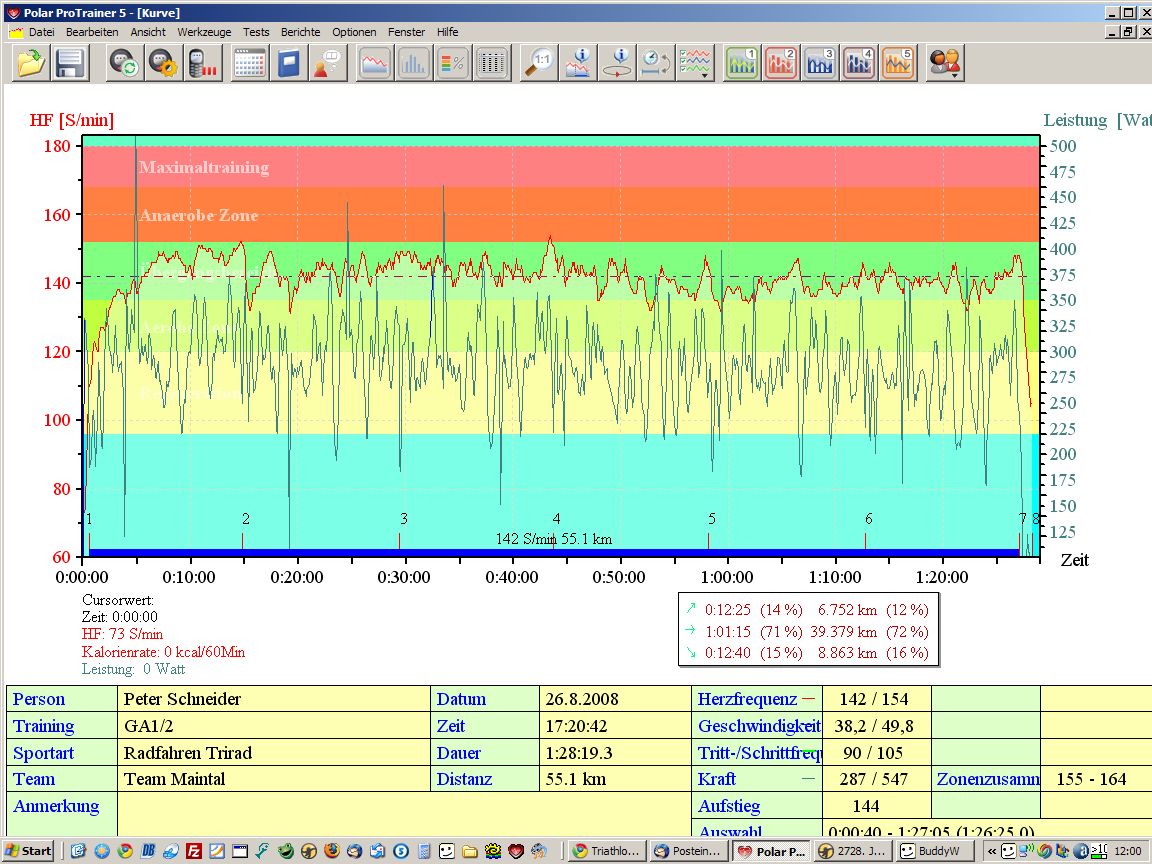
Task: Click lap marker 4 on the timeline
Action: [x=556, y=519]
